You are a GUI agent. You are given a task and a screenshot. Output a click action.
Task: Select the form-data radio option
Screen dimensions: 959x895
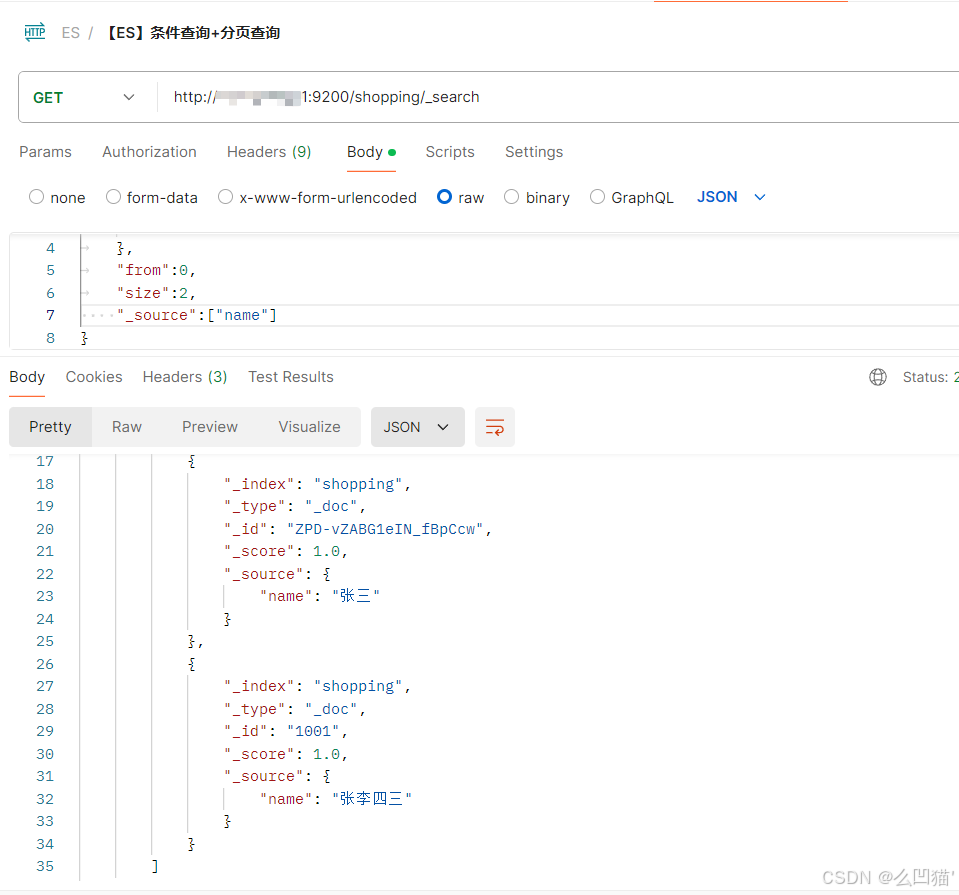pyautogui.click(x=113, y=197)
